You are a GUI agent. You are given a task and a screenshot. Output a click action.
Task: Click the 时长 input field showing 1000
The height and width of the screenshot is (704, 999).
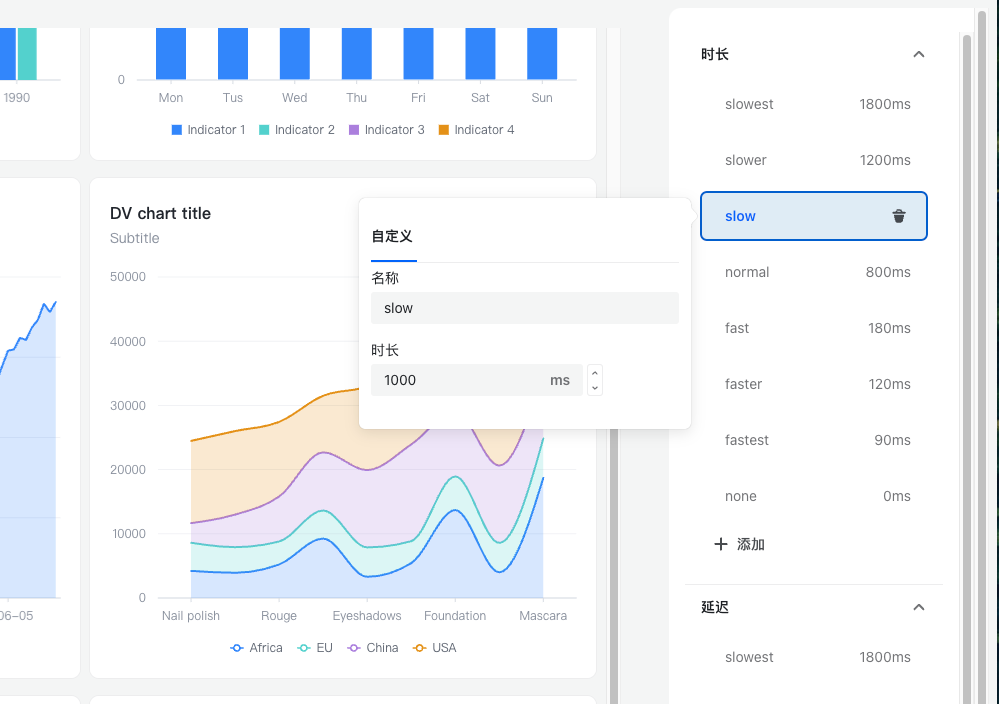(x=460, y=380)
